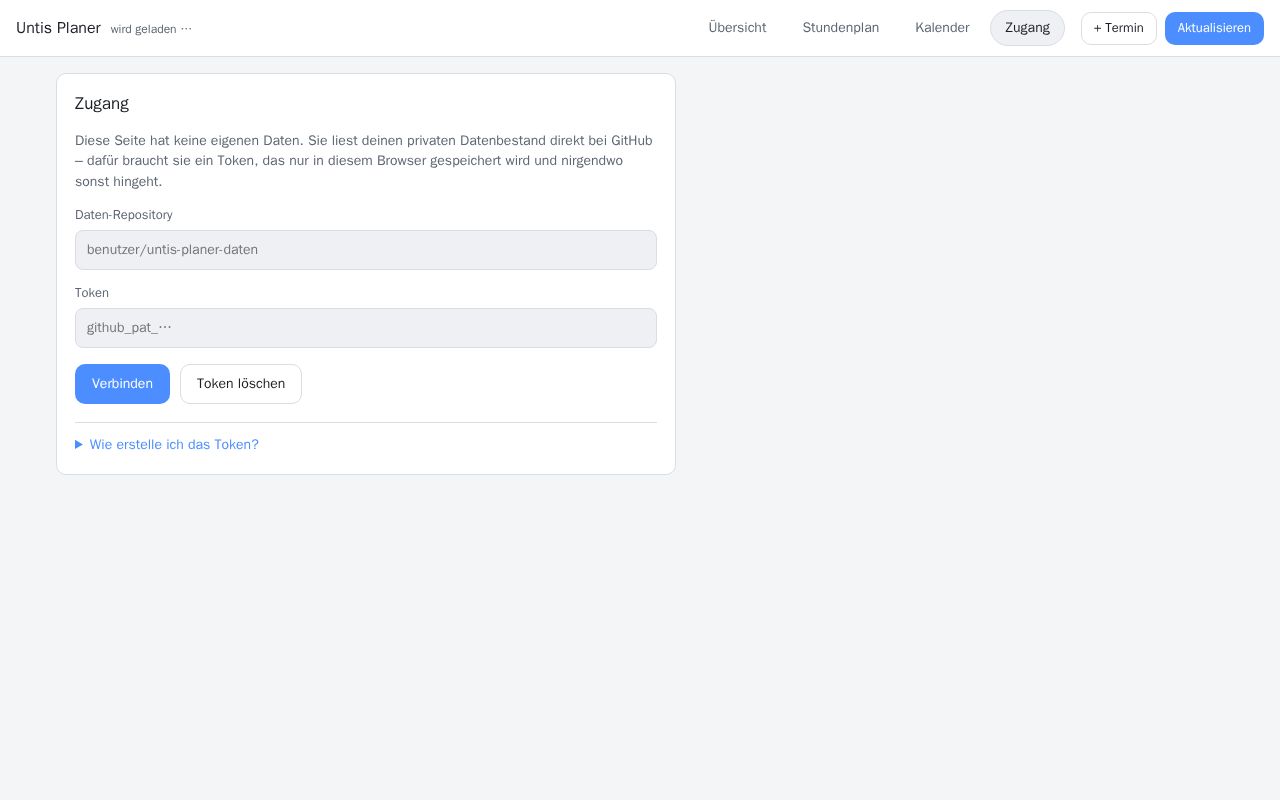Click the Daten-Repository label
This screenshot has height=800, width=1280.
click(x=124, y=215)
